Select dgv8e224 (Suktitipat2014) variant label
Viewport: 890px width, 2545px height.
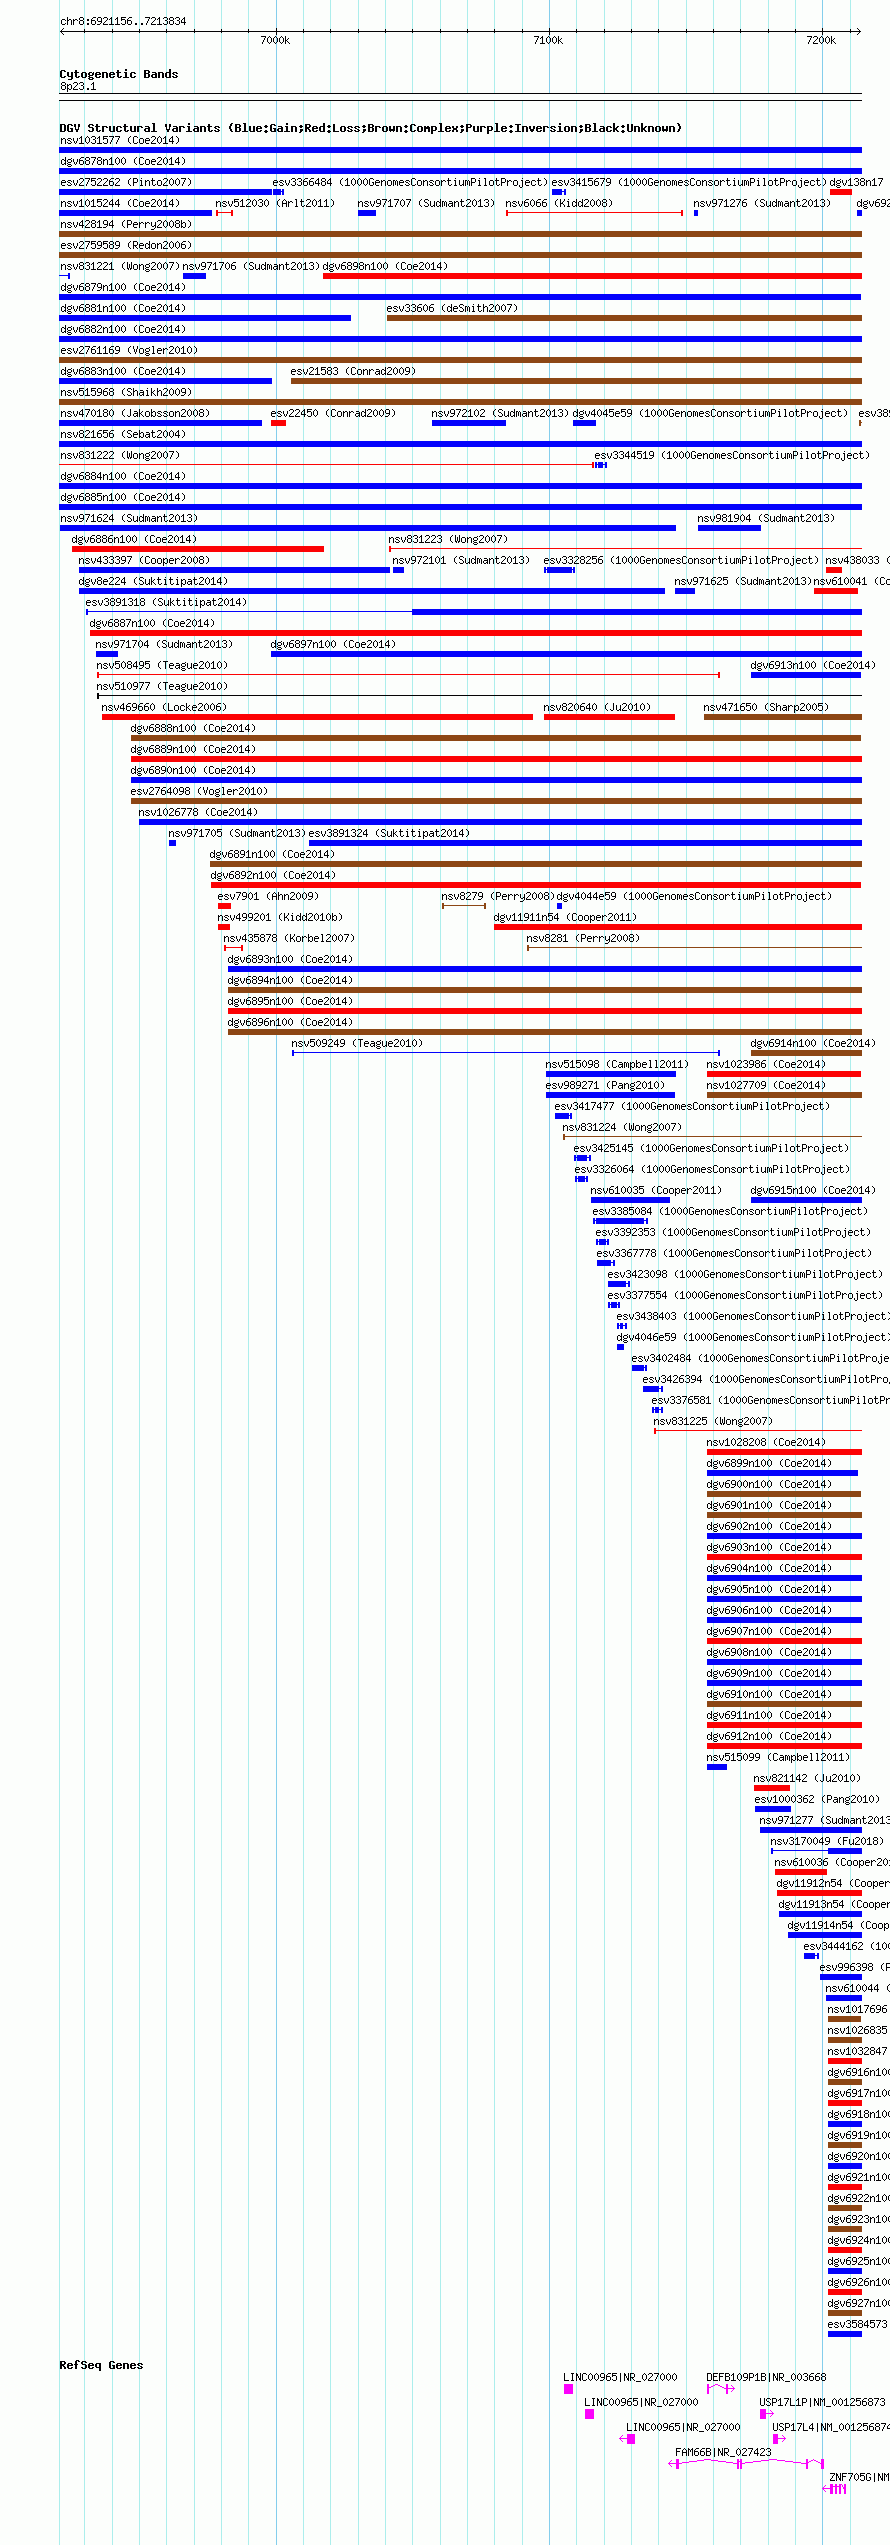tap(153, 581)
